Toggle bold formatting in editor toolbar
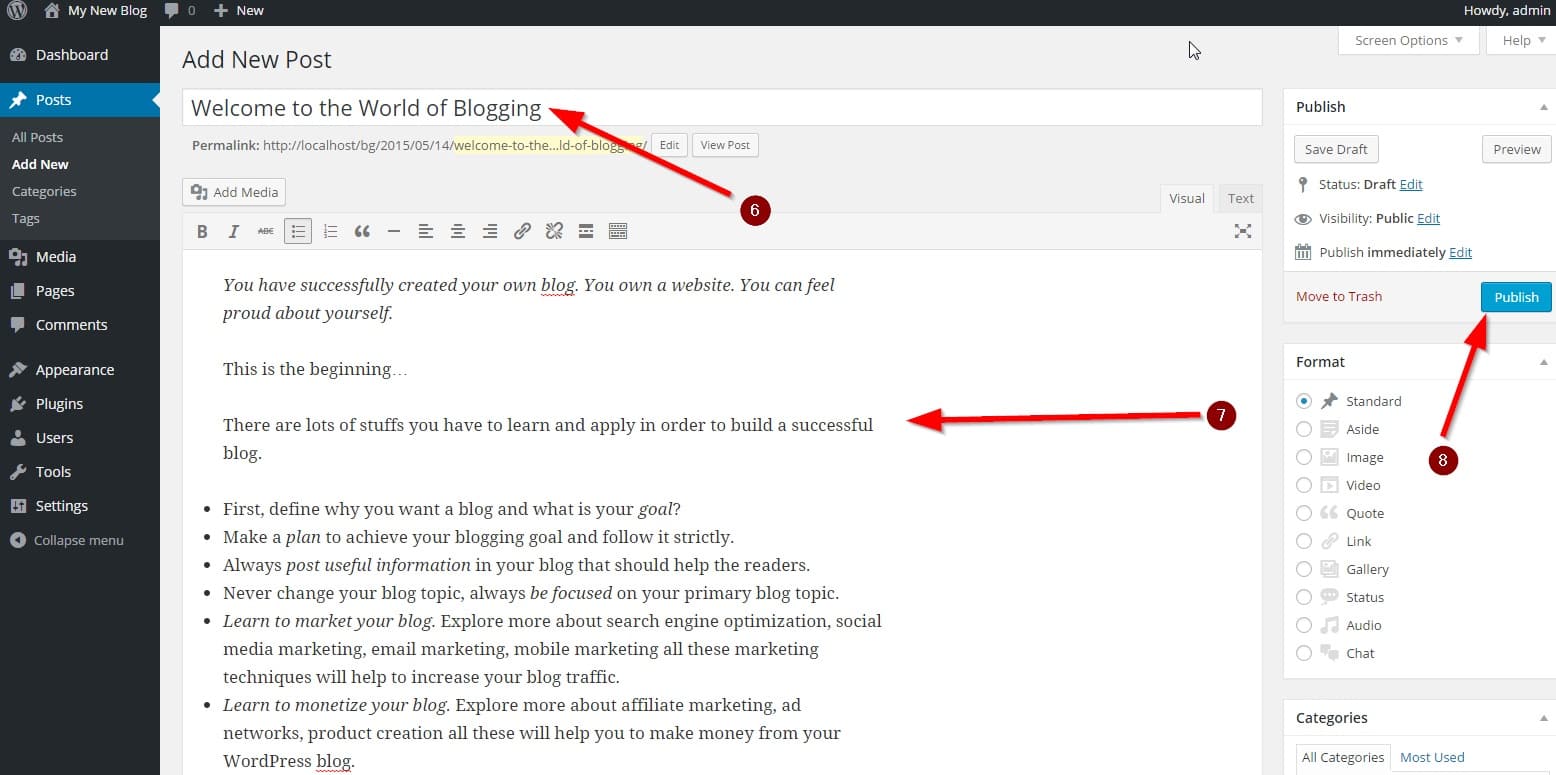The height and width of the screenshot is (775, 1556). 202,232
